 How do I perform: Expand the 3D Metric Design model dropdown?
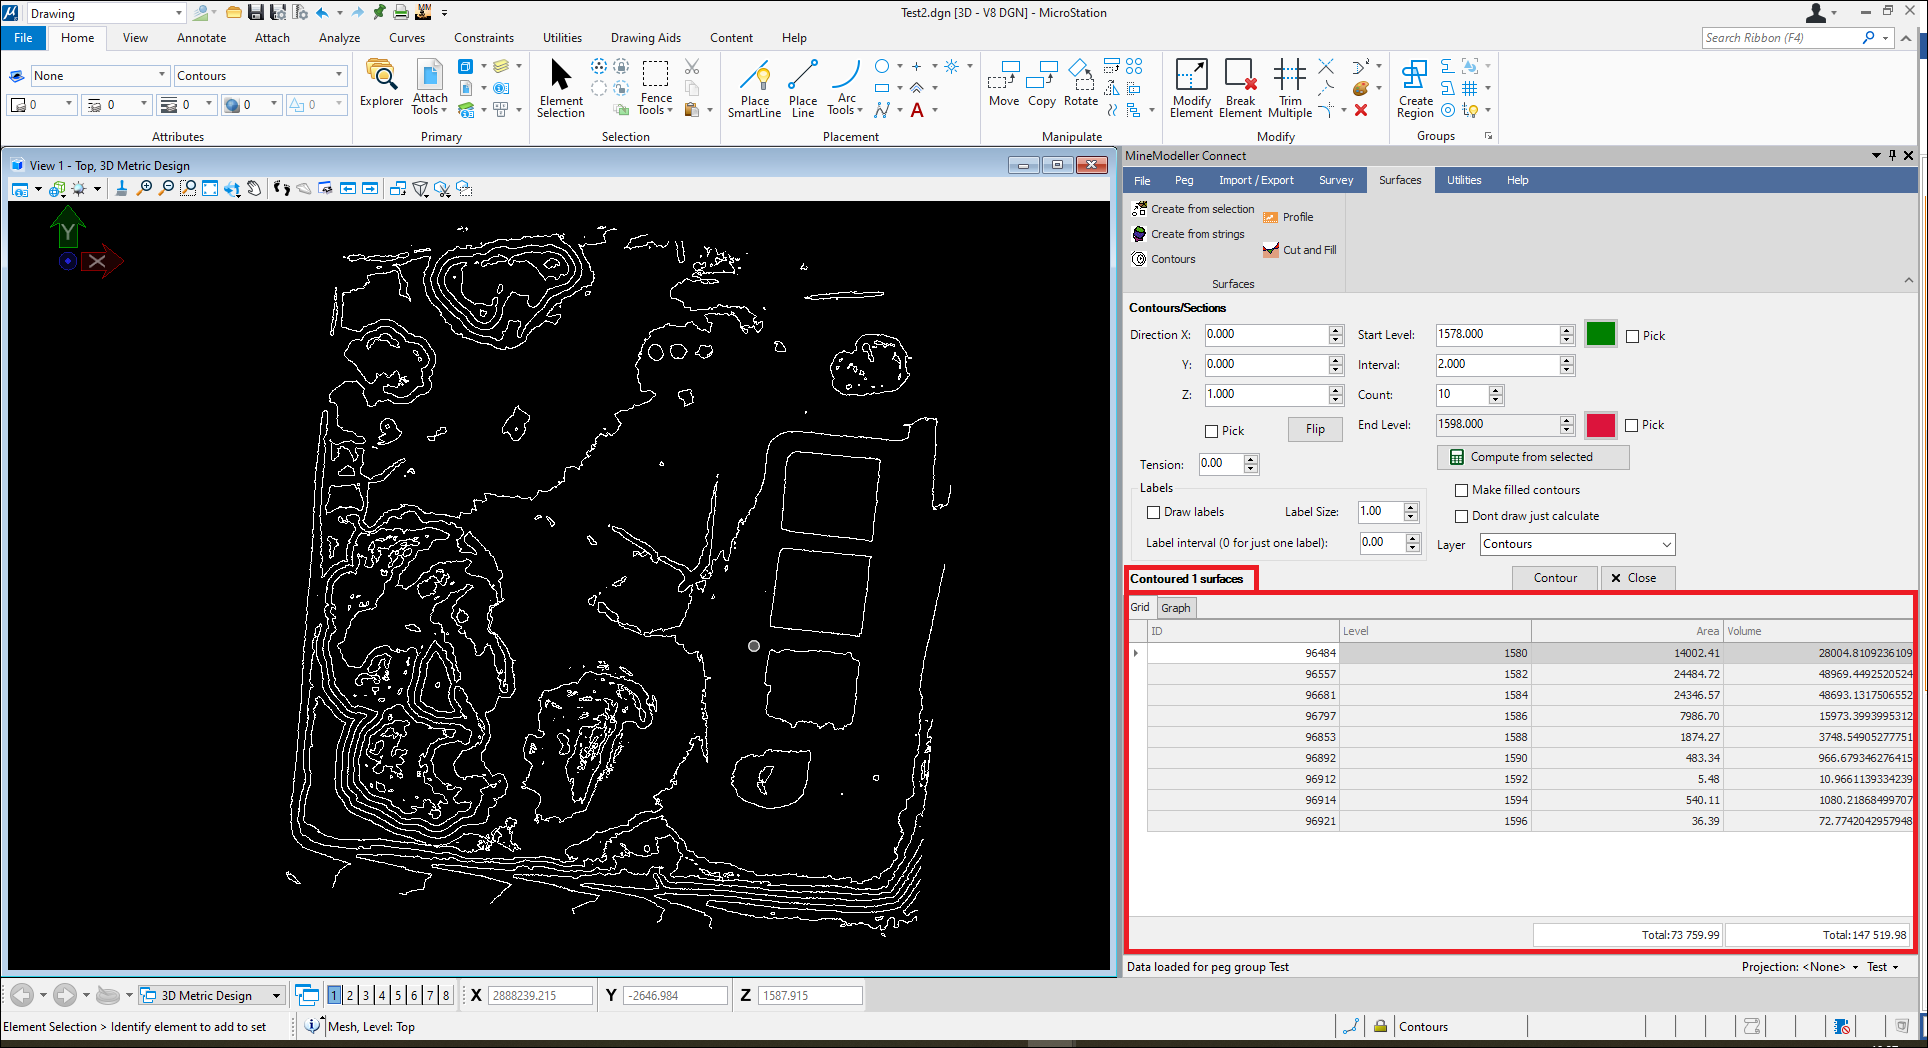[x=276, y=996]
